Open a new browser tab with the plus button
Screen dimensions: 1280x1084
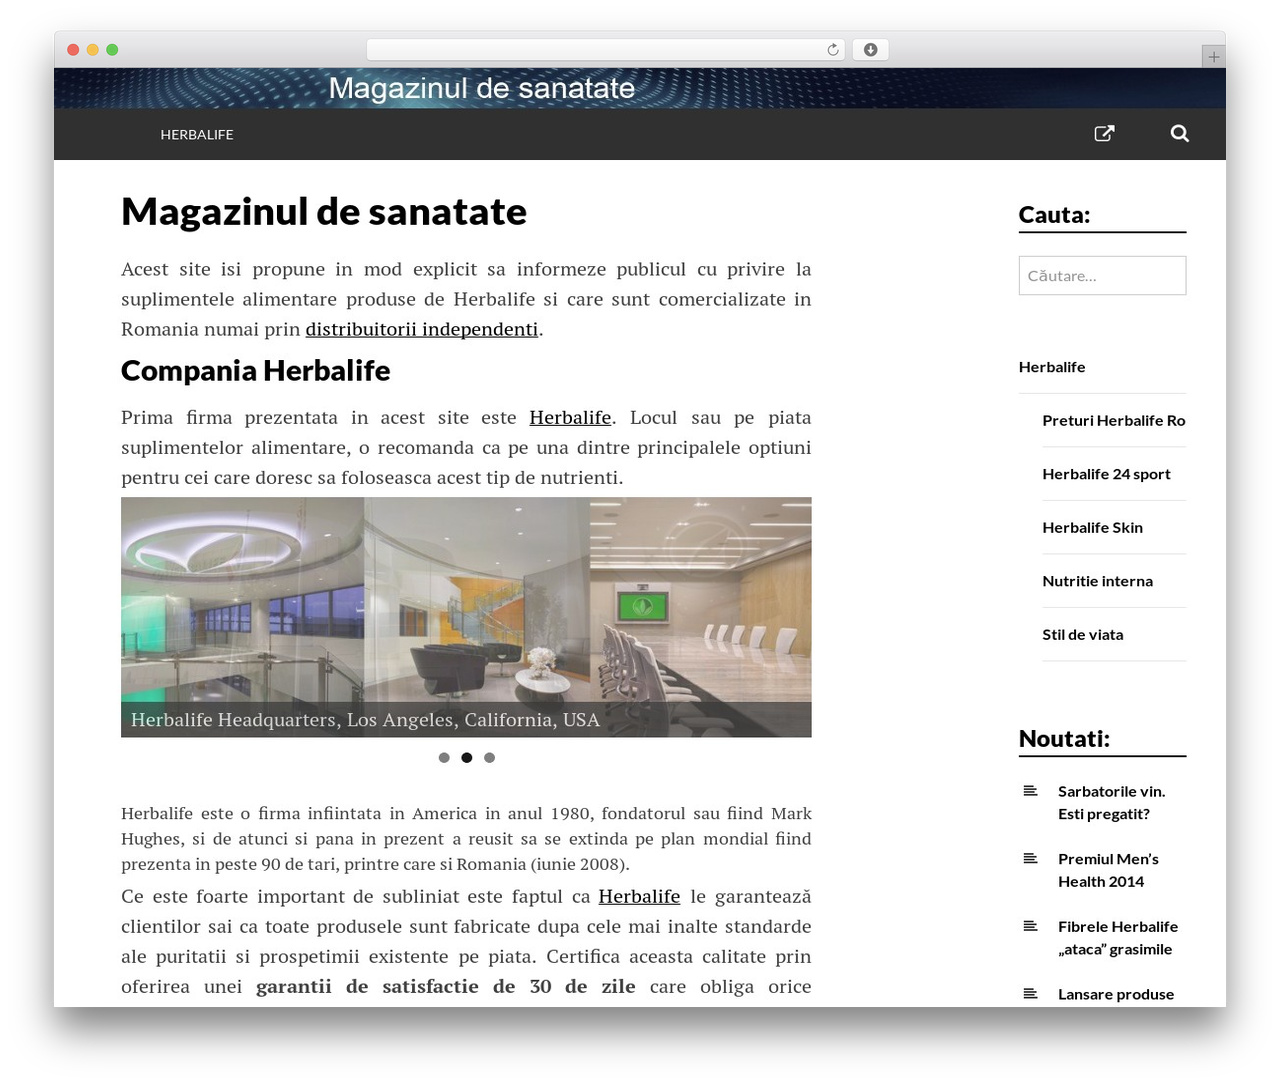tap(1213, 57)
